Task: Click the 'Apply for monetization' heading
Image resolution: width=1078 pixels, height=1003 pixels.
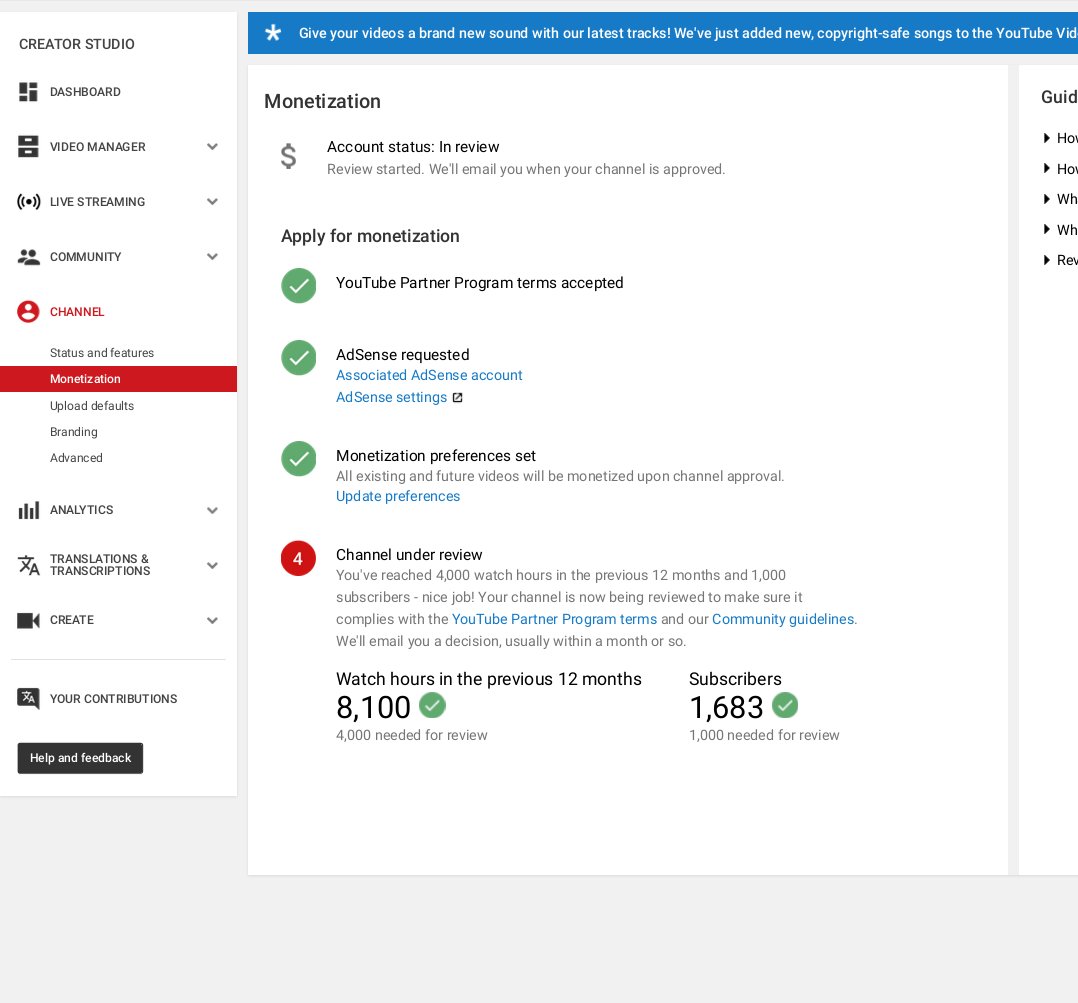Action: (x=370, y=236)
